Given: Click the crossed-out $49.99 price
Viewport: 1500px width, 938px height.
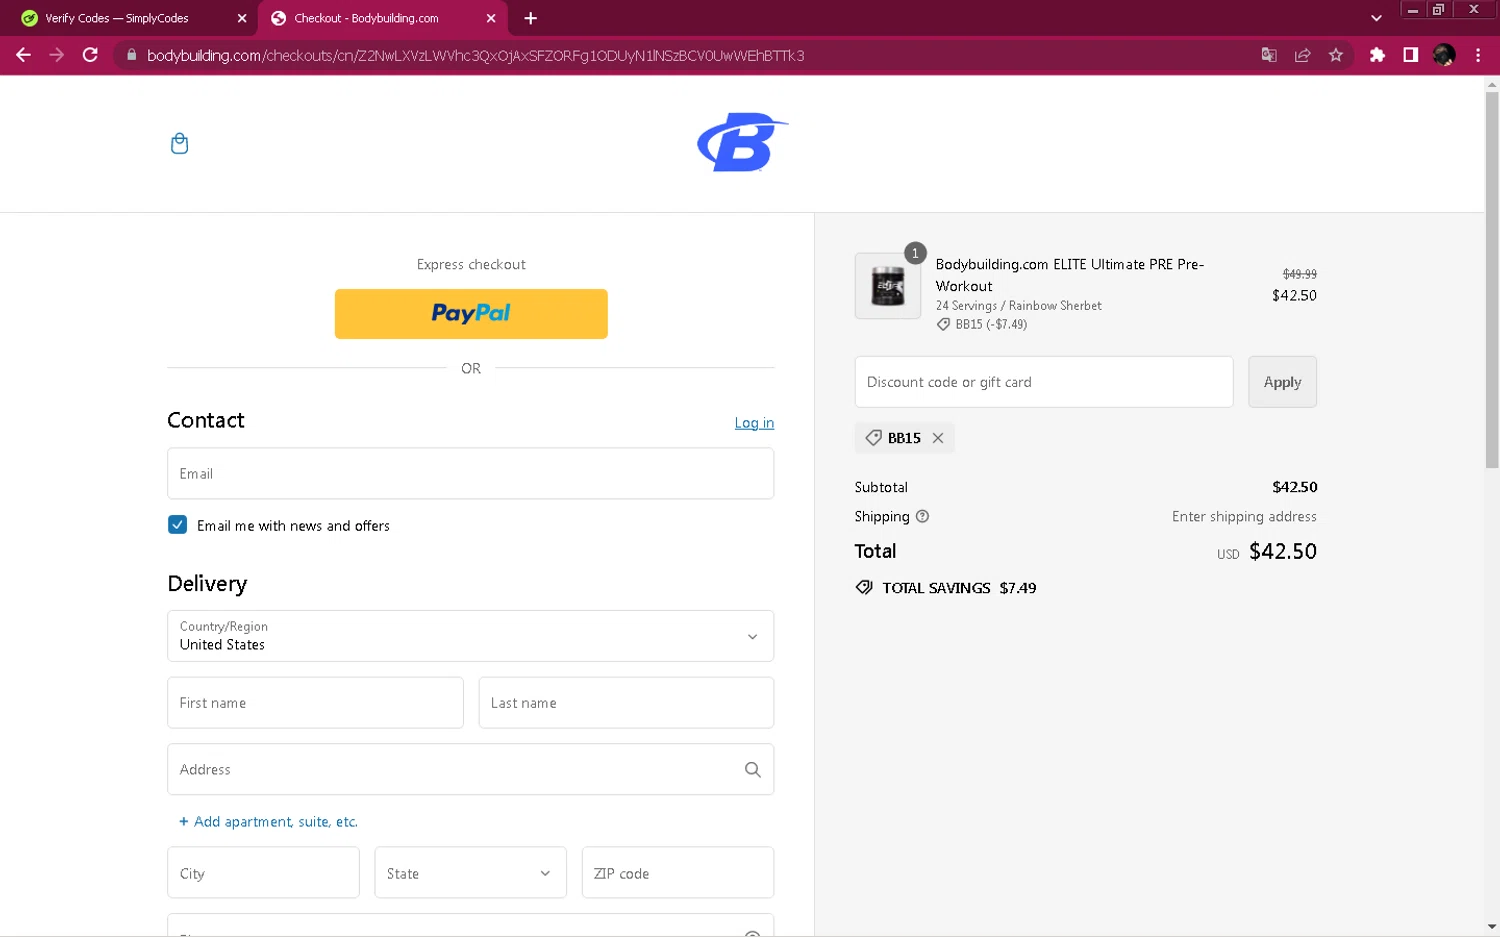Looking at the screenshot, I should click(1300, 274).
